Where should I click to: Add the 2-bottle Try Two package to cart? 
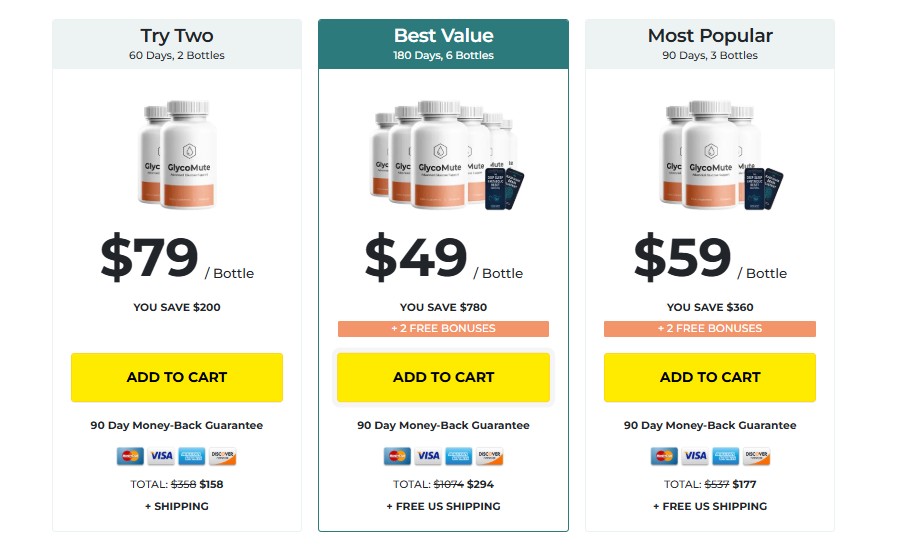177,378
